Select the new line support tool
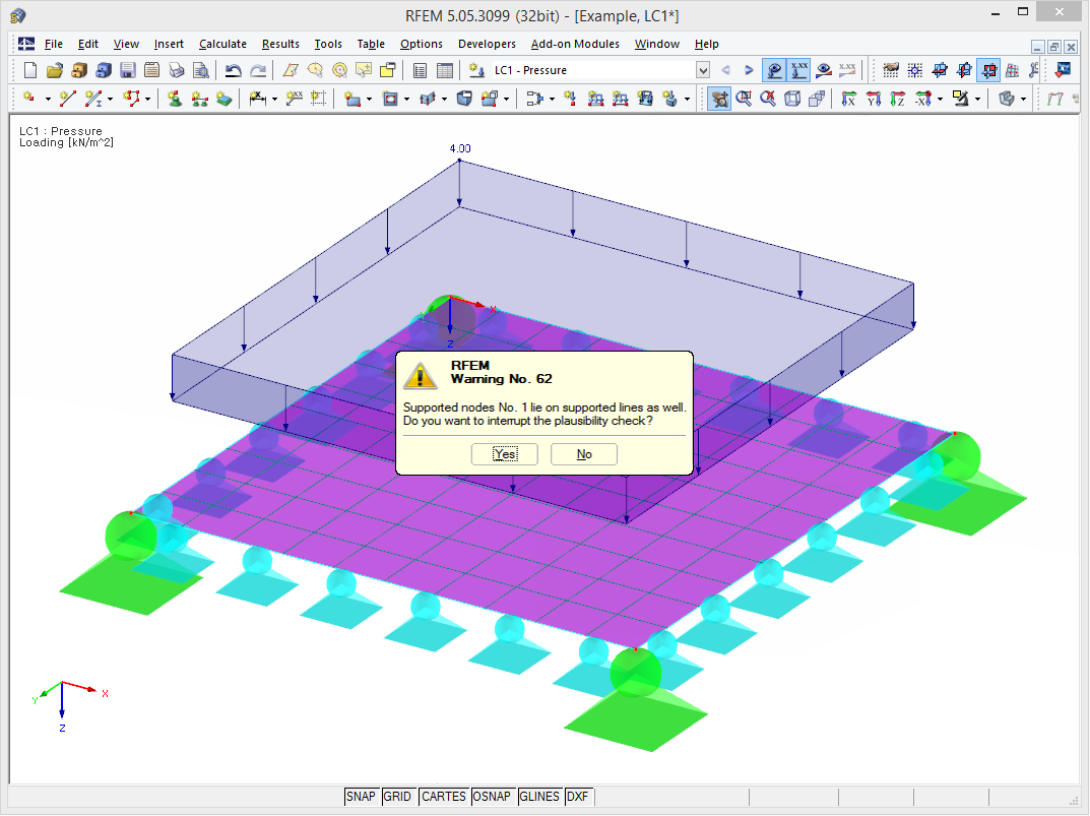1090x816 pixels. tap(200, 99)
